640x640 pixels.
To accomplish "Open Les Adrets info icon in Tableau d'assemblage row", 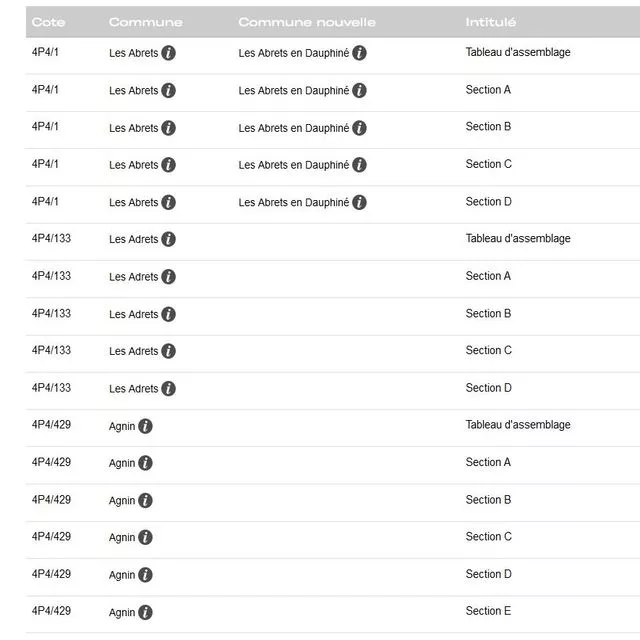I will point(168,239).
